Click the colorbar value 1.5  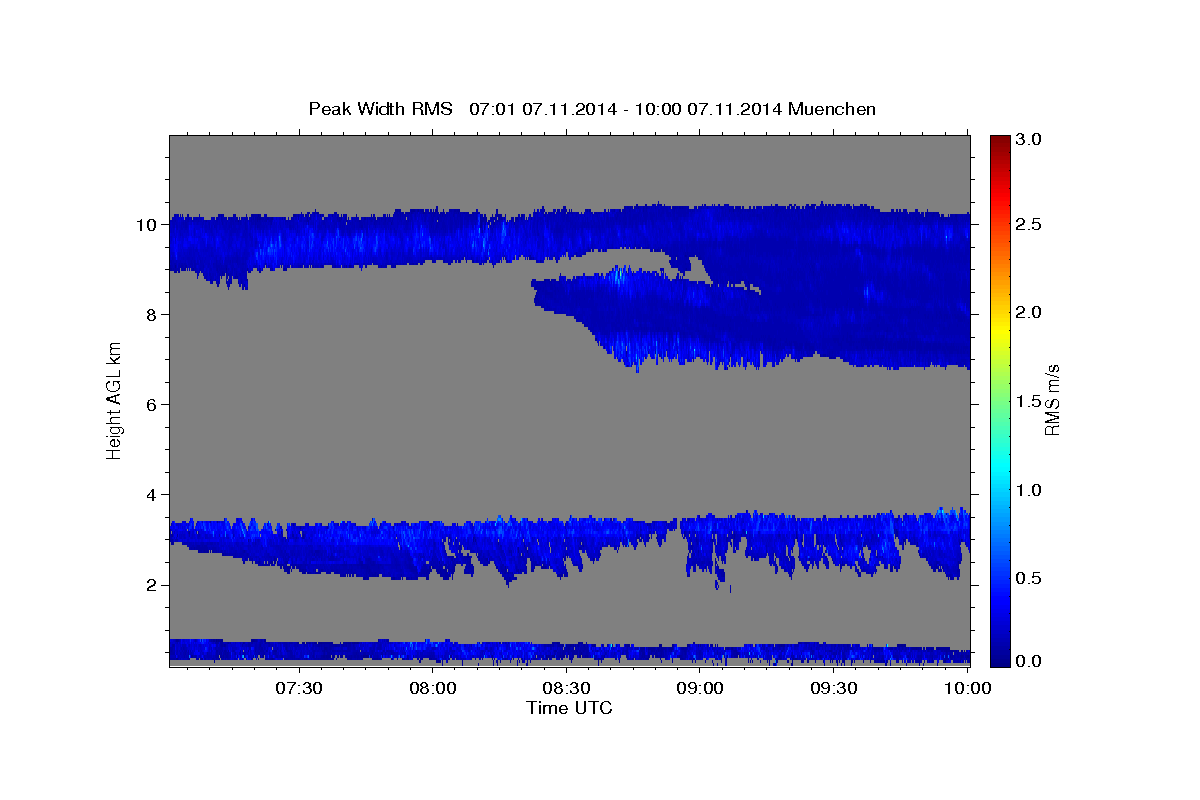coord(1030,401)
